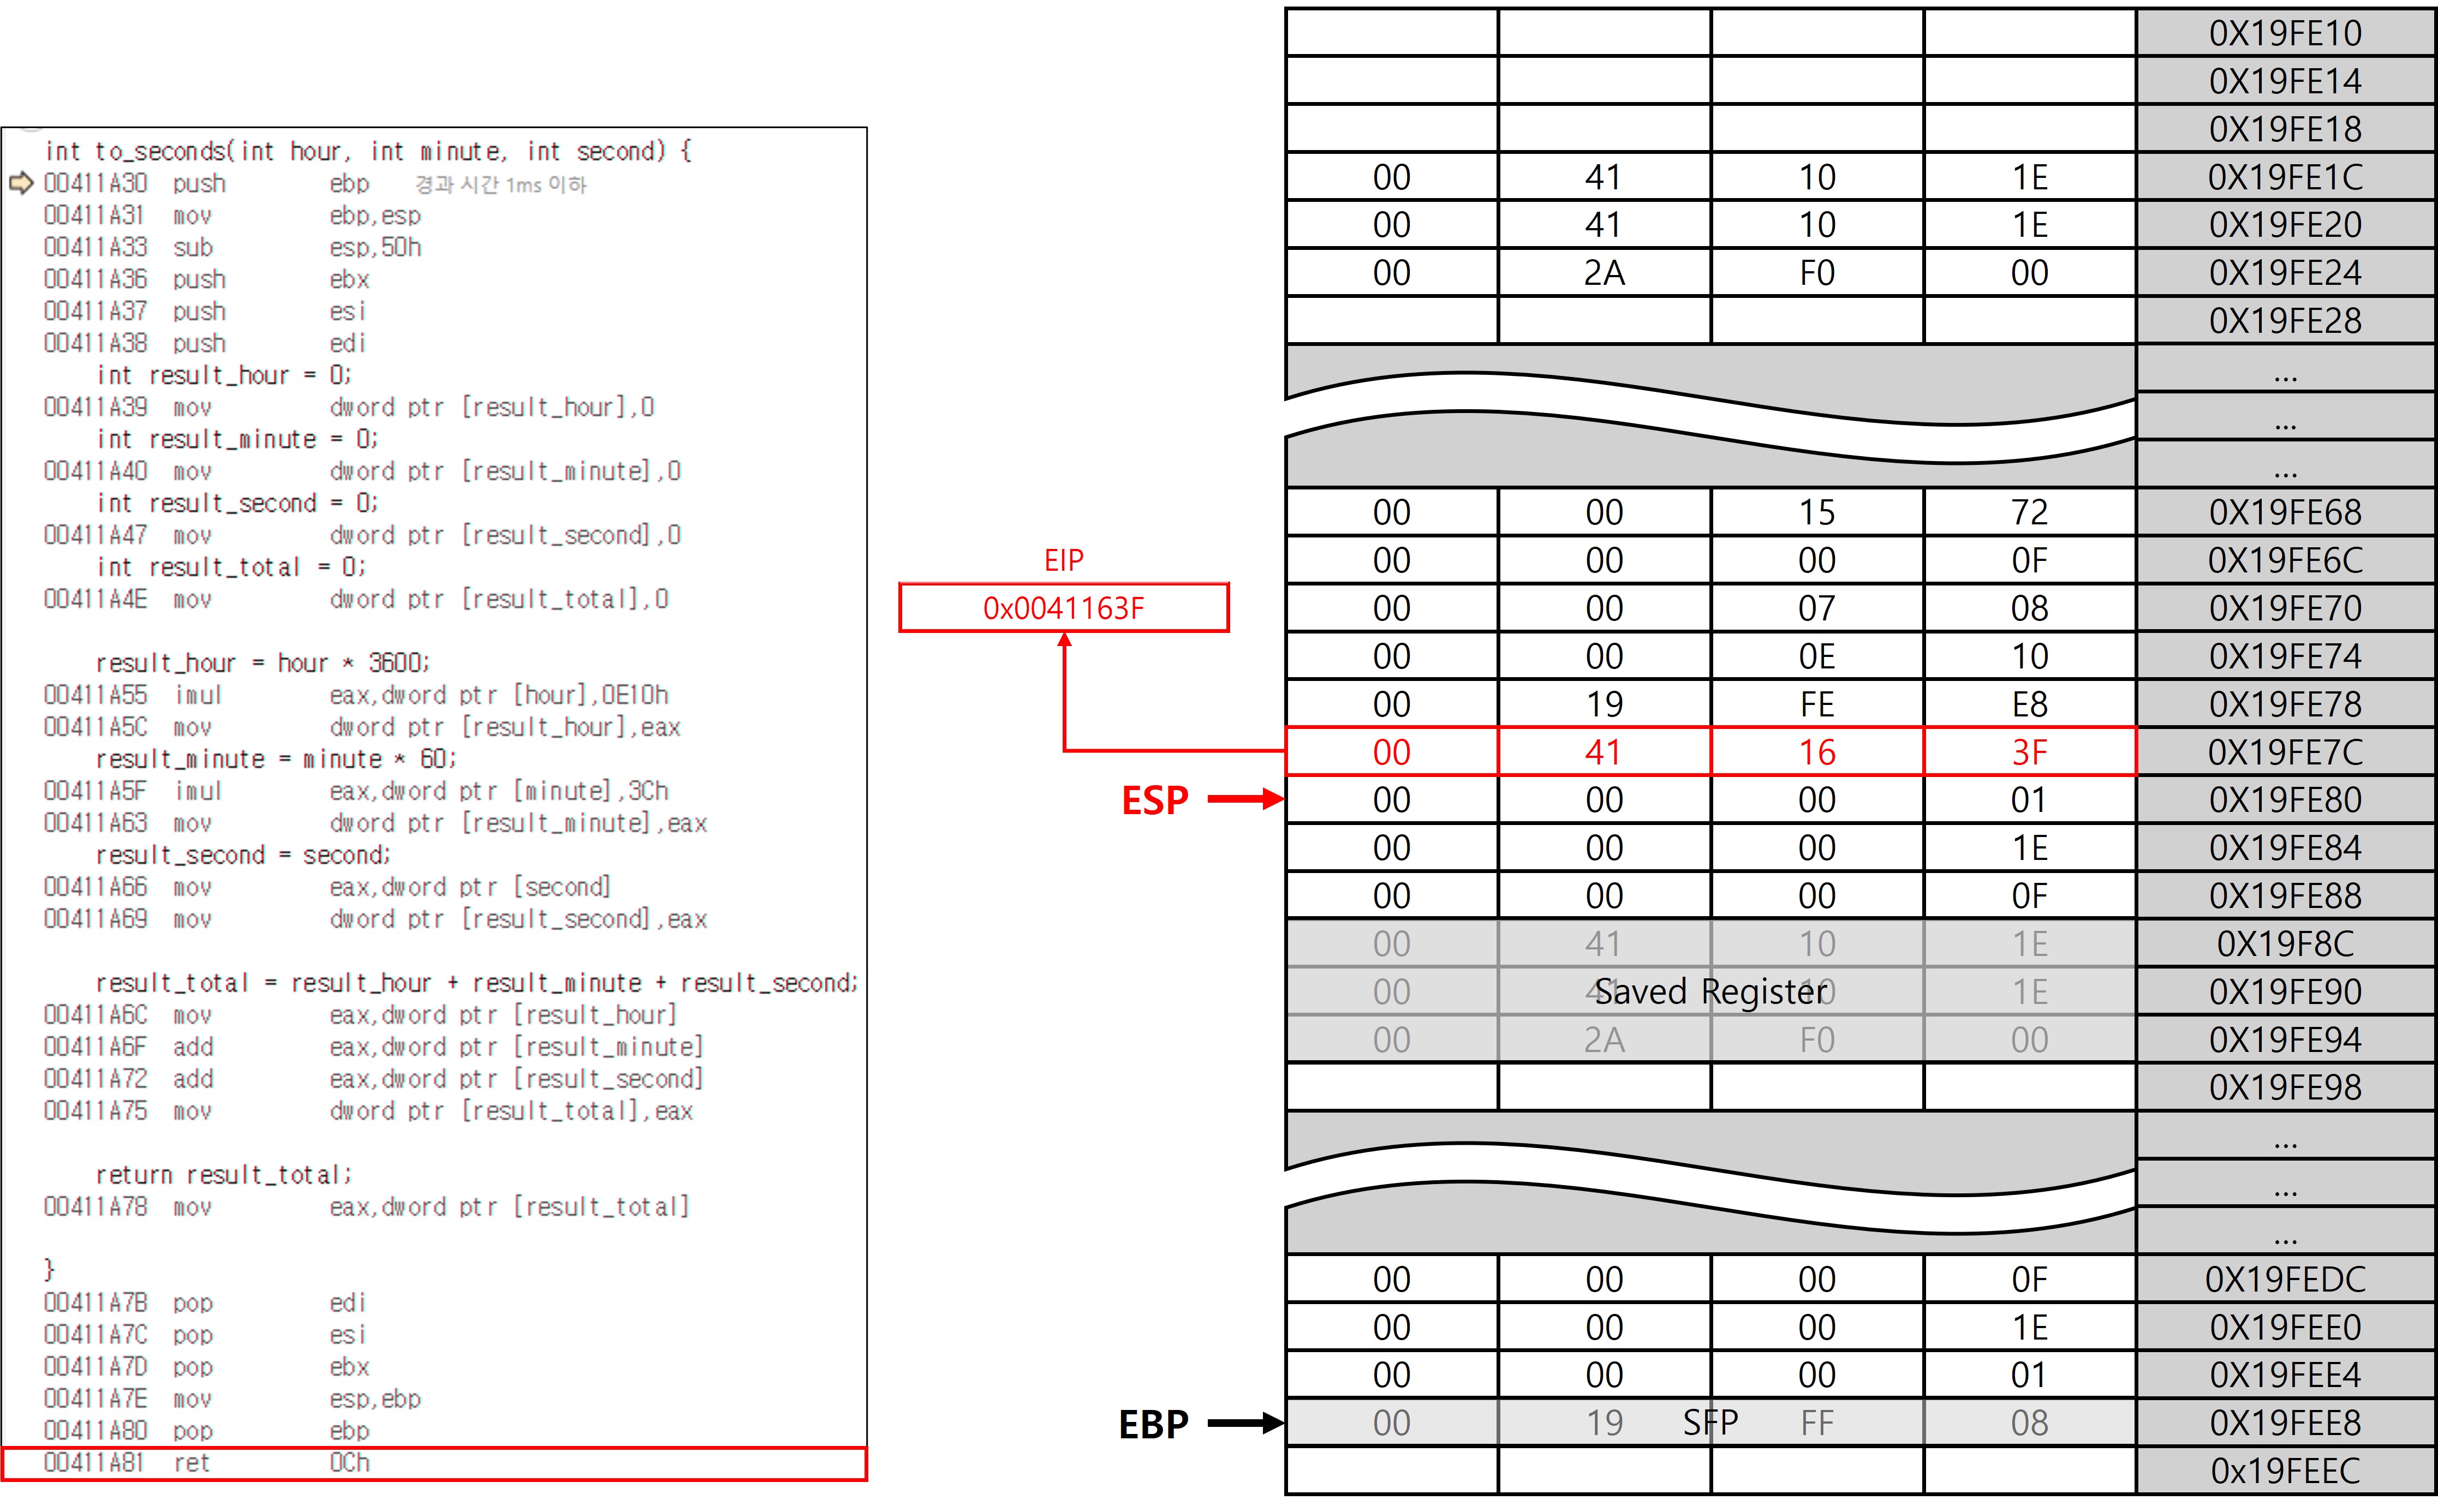The width and height of the screenshot is (2438, 1512).
Task: Click the black EBP arrow pointer
Action: 1245,1423
